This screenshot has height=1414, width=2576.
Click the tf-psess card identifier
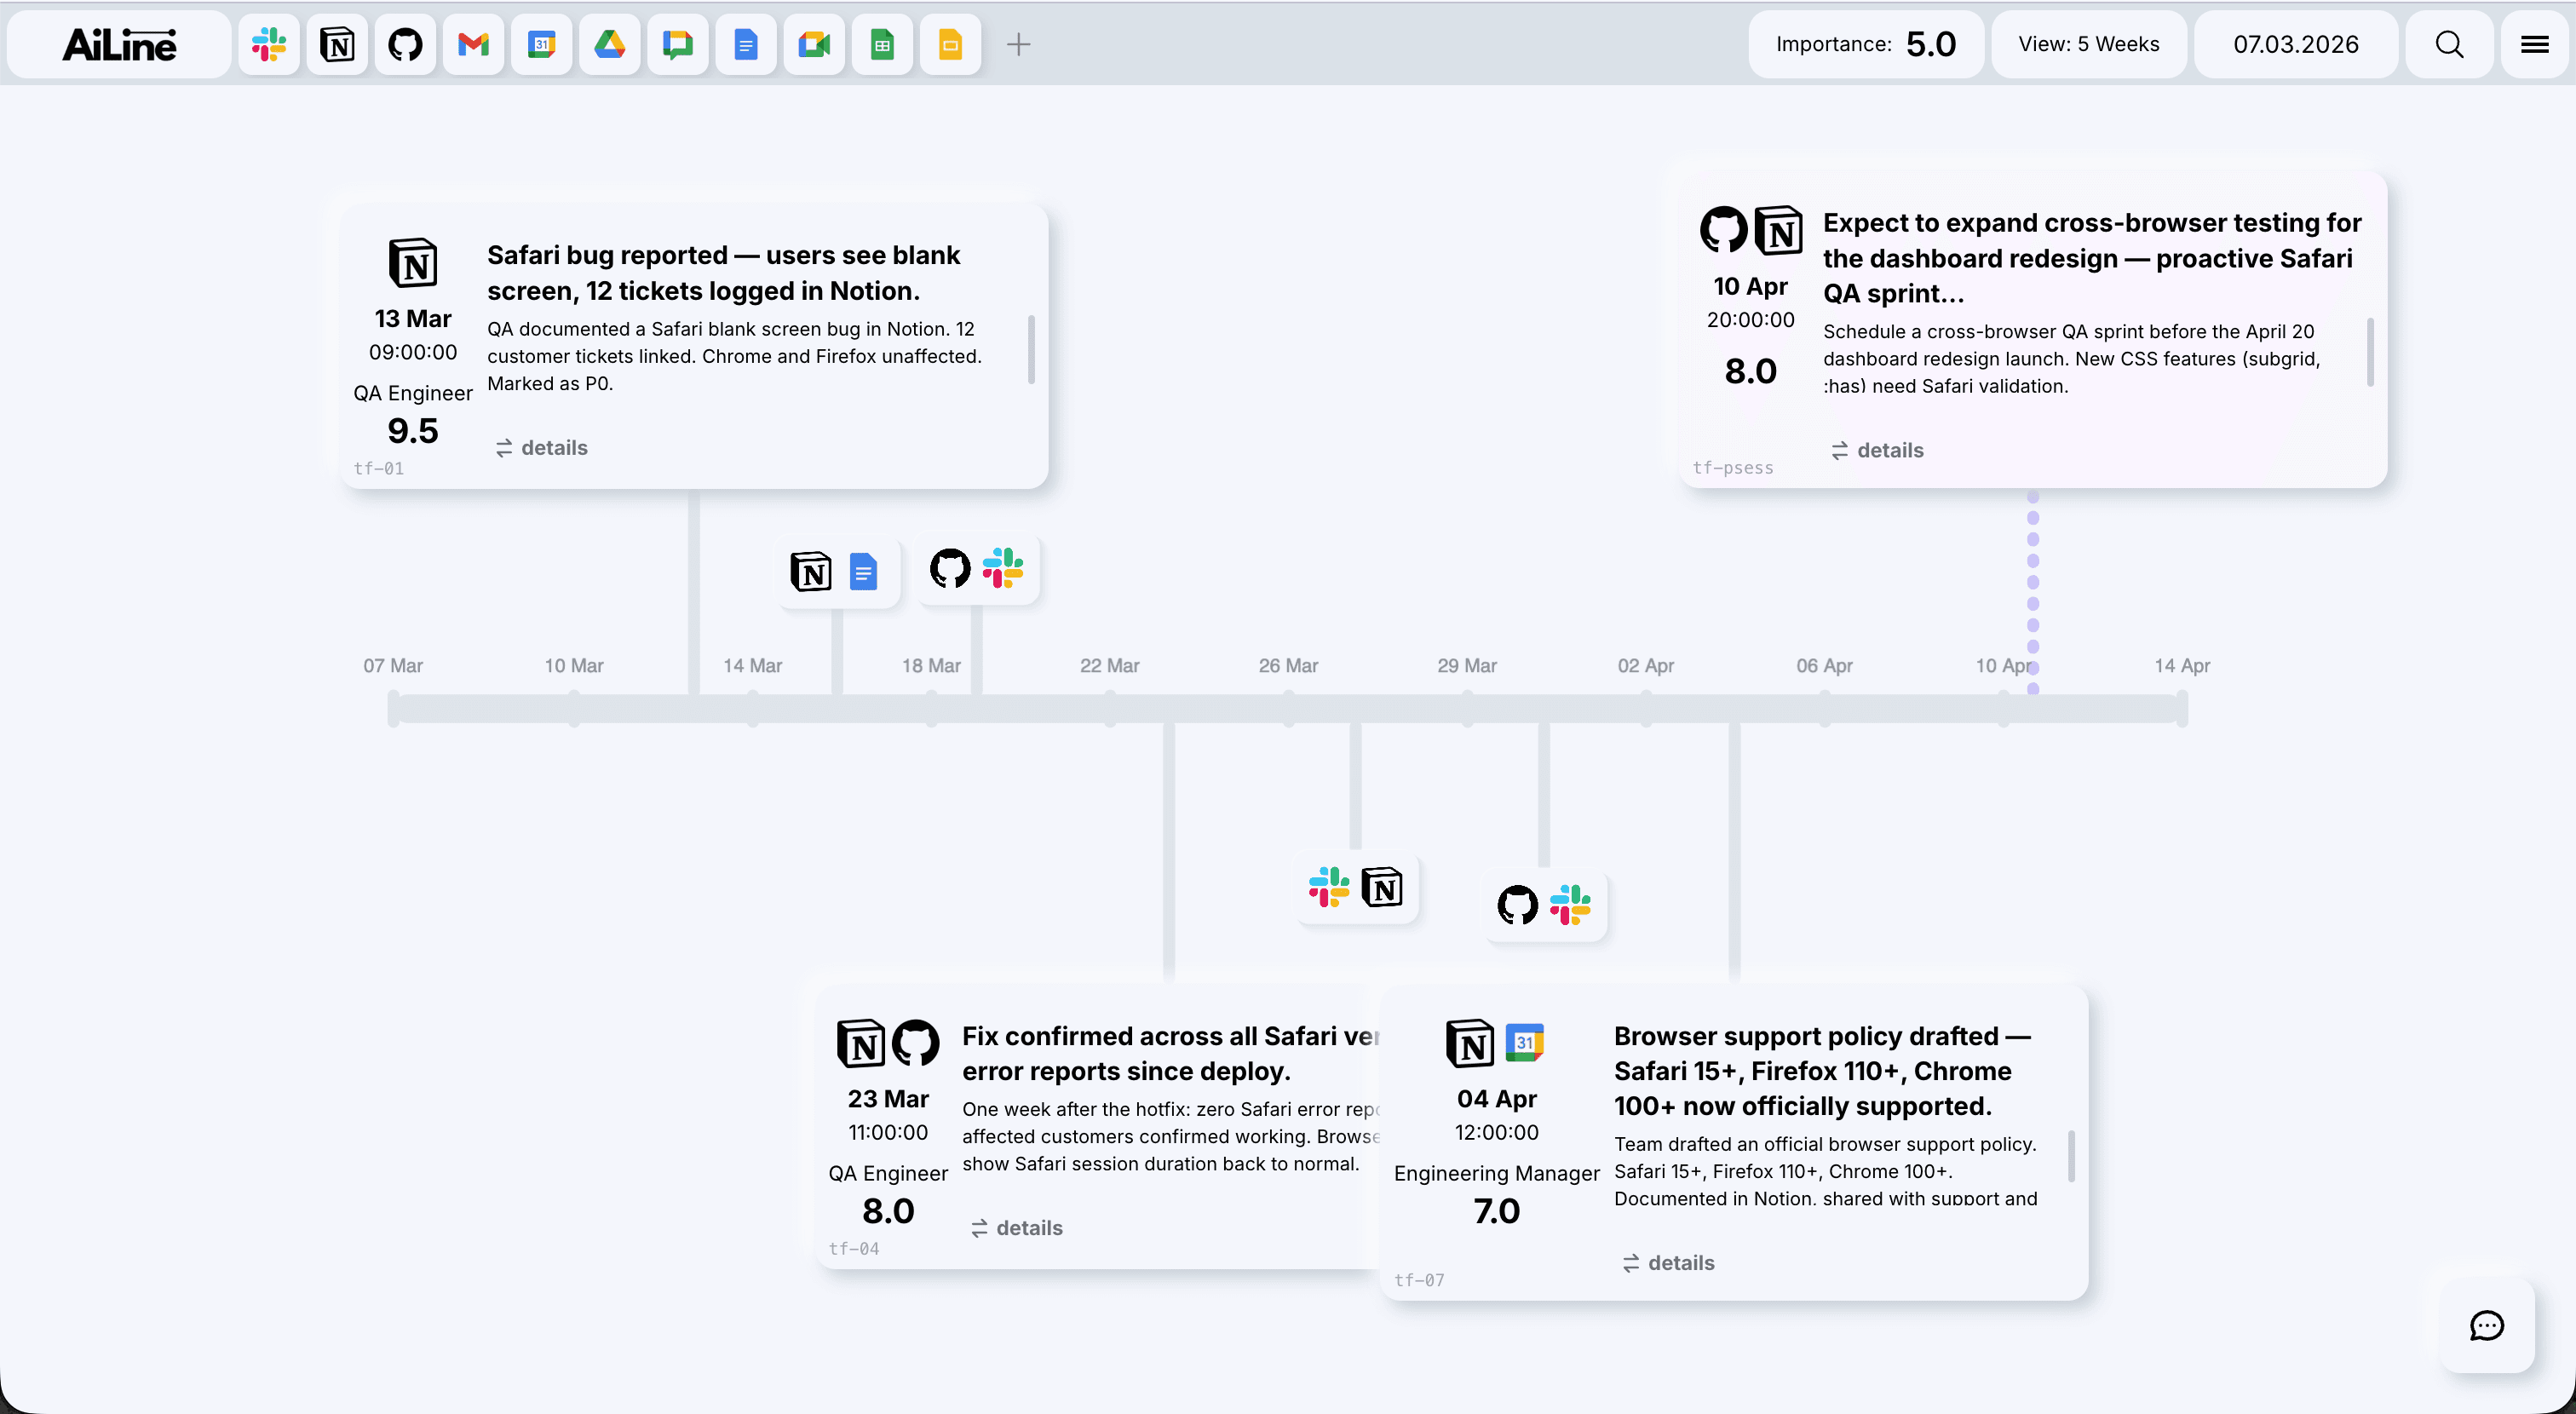point(1733,467)
